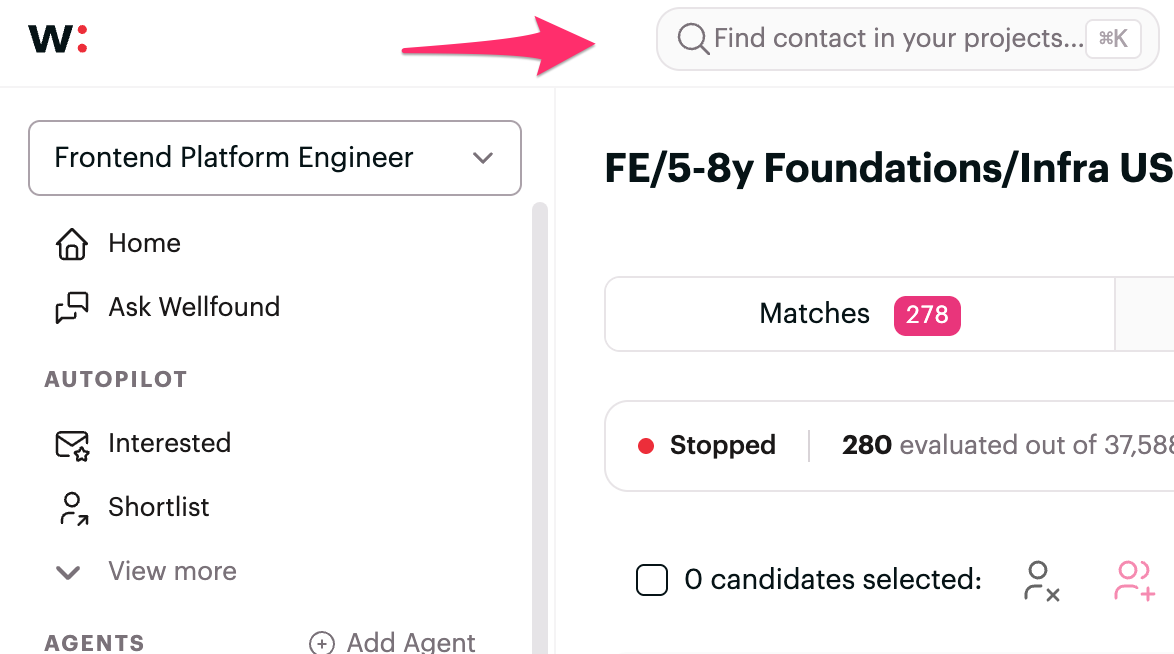
Task: Focus the Find contact search field
Action: click(895, 39)
